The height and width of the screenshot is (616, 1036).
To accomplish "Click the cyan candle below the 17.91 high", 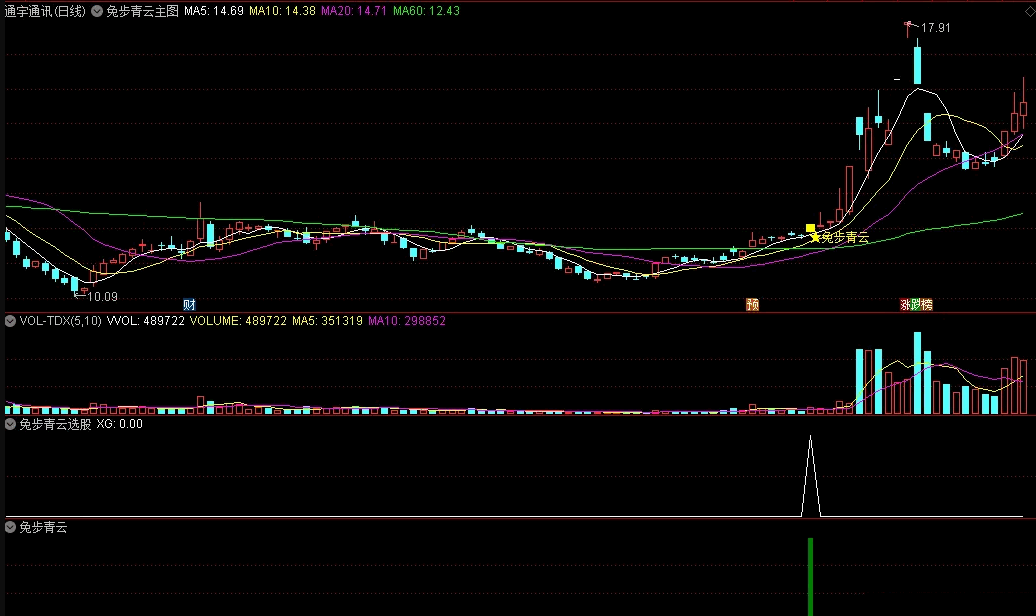I will (917, 65).
